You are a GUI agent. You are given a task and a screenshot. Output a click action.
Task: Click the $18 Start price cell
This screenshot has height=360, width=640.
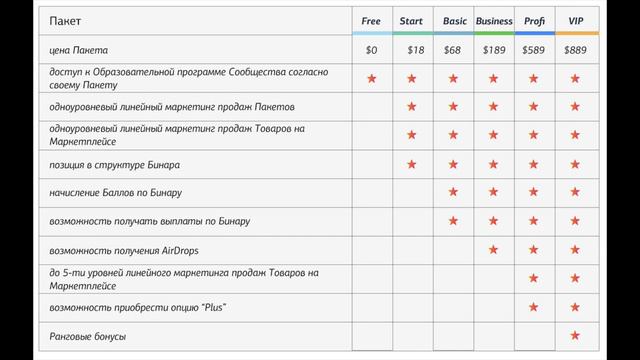(416, 50)
